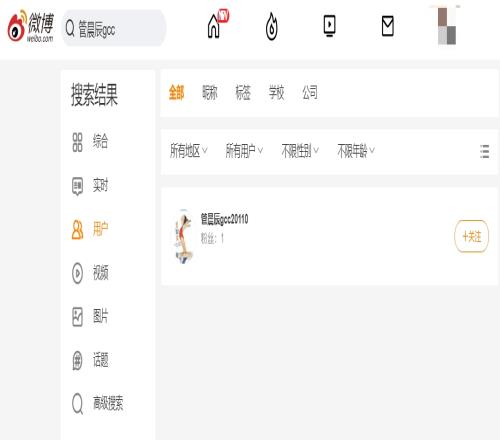
Task: Select the 全部 tab
Action: (176, 92)
